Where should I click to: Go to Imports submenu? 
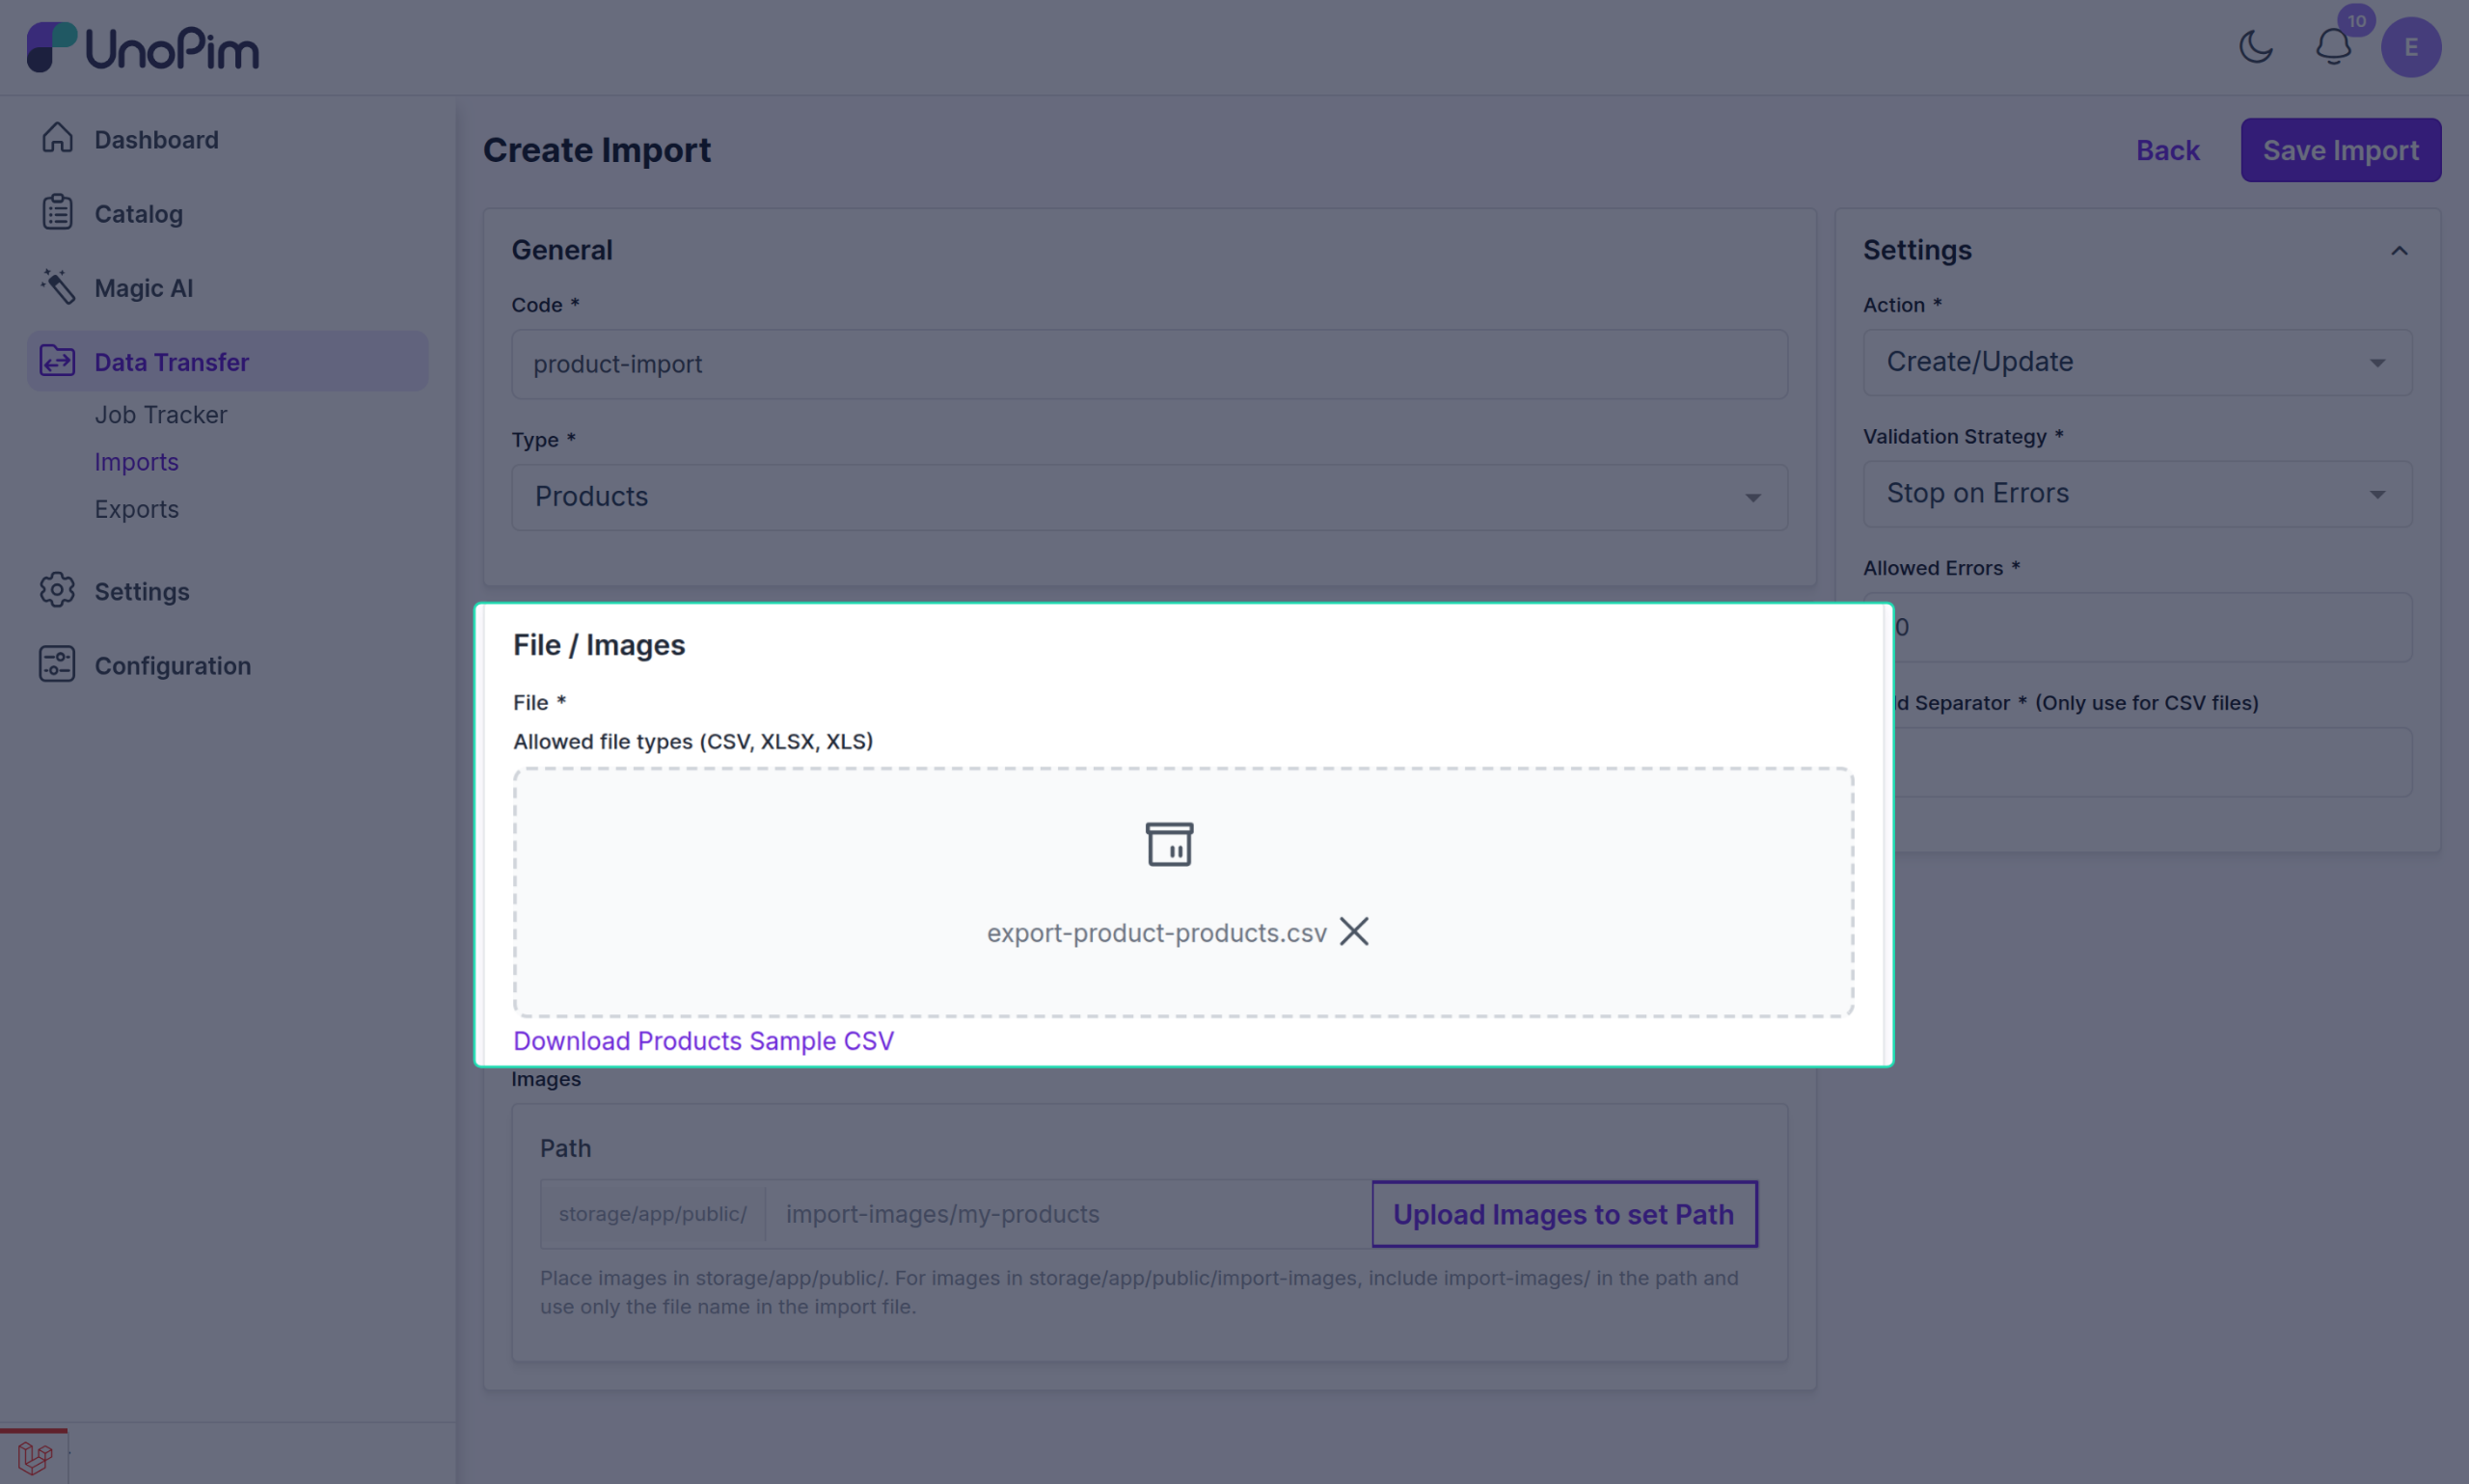[x=136, y=461]
